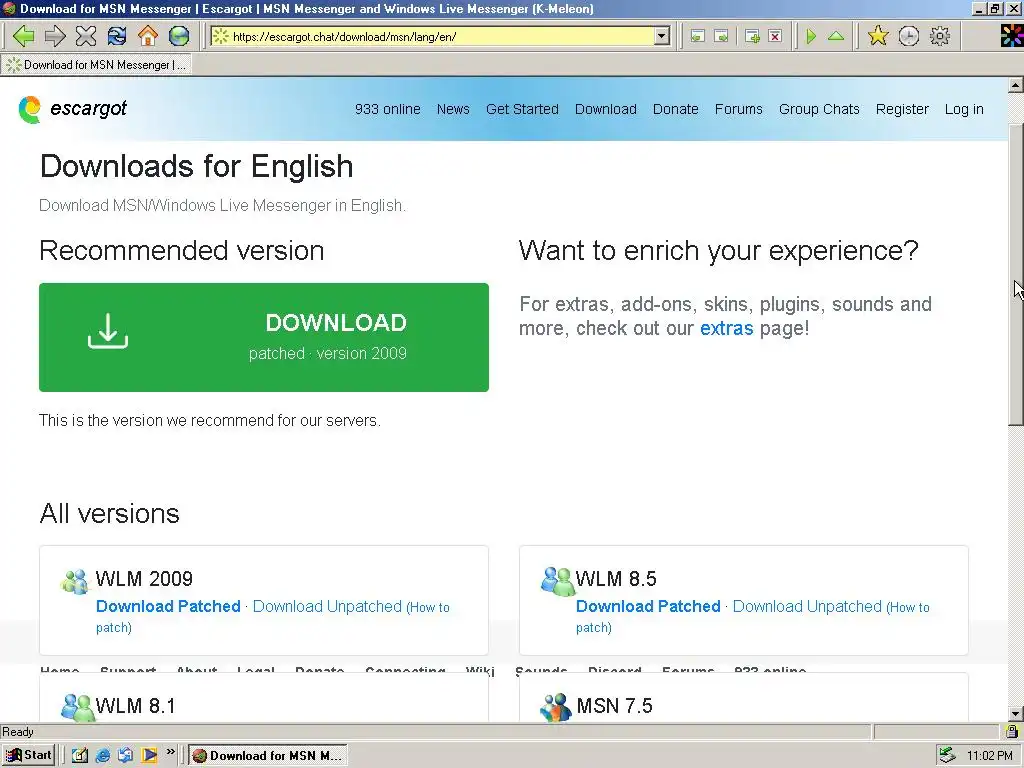Click Download Unpatched for WLM 8.5
The width and height of the screenshot is (1024, 768).
(807, 606)
